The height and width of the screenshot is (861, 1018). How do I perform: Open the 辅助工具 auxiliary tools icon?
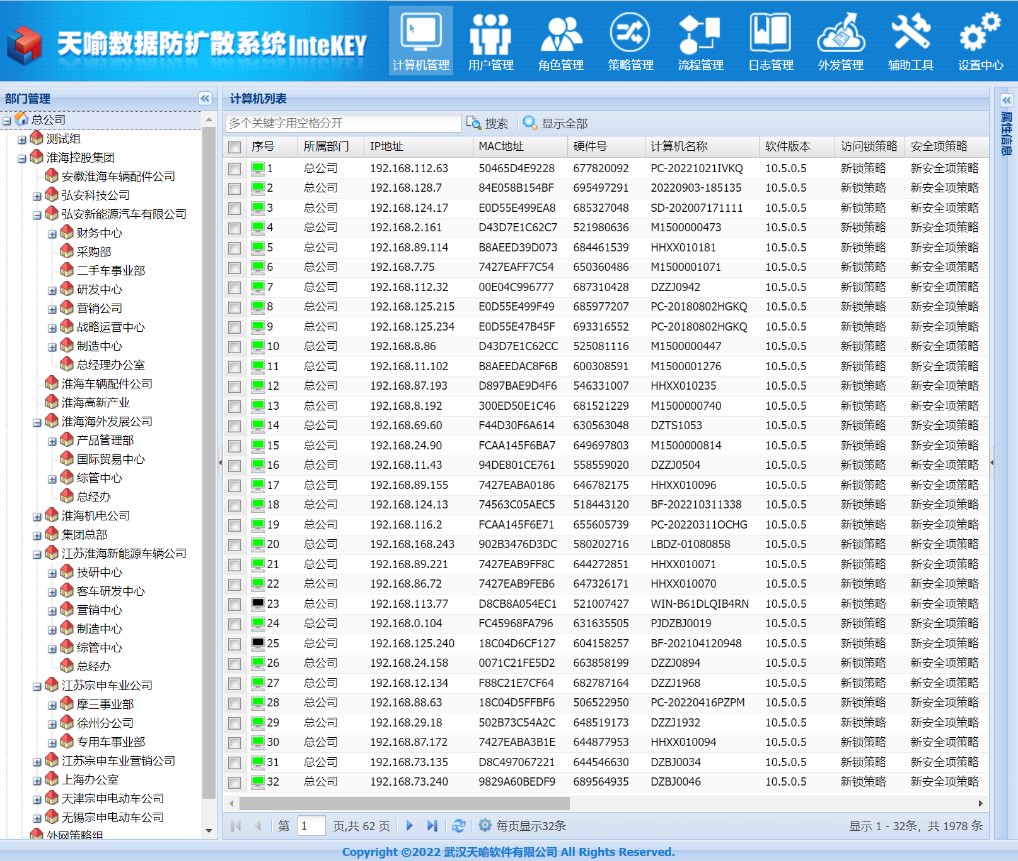pos(910,41)
